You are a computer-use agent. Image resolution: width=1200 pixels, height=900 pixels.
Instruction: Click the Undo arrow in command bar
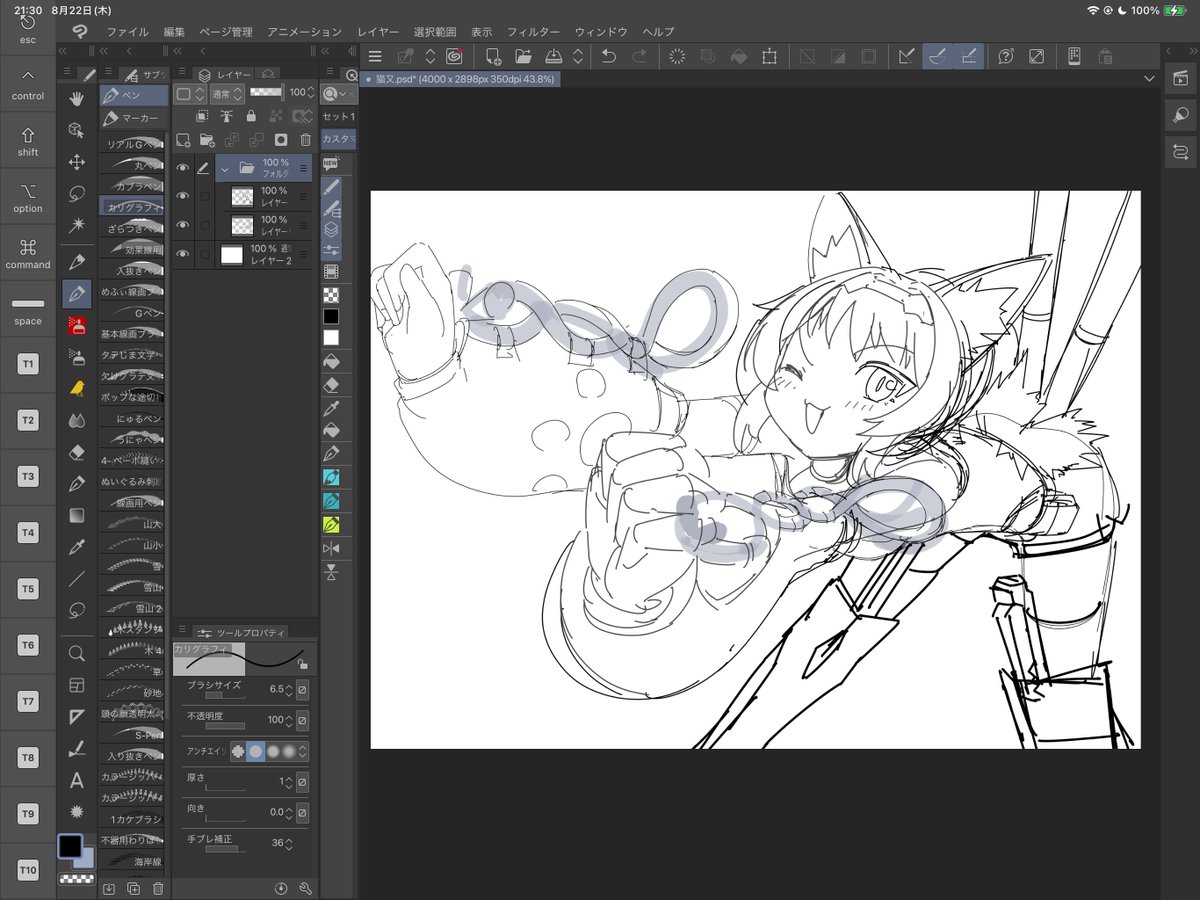coord(608,57)
